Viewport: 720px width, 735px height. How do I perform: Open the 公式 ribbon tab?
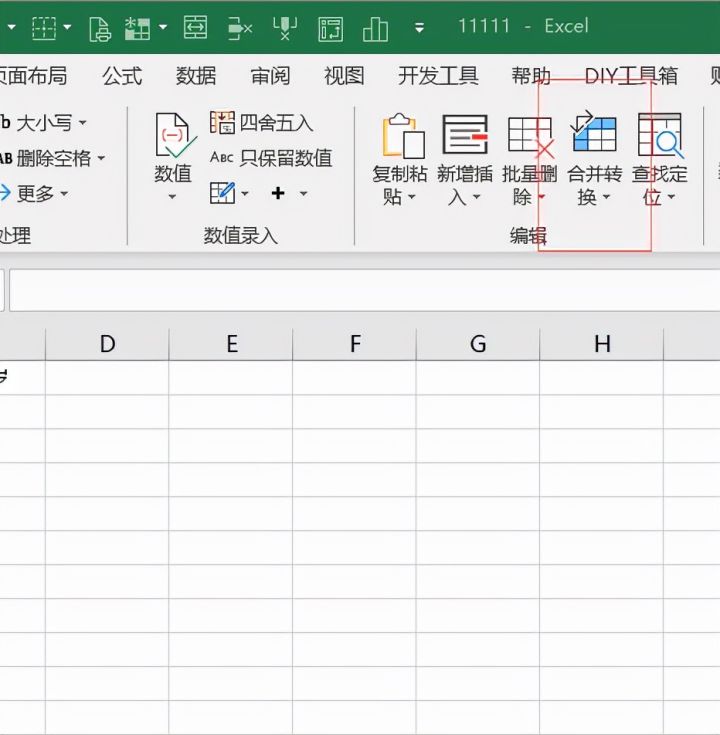point(122,75)
